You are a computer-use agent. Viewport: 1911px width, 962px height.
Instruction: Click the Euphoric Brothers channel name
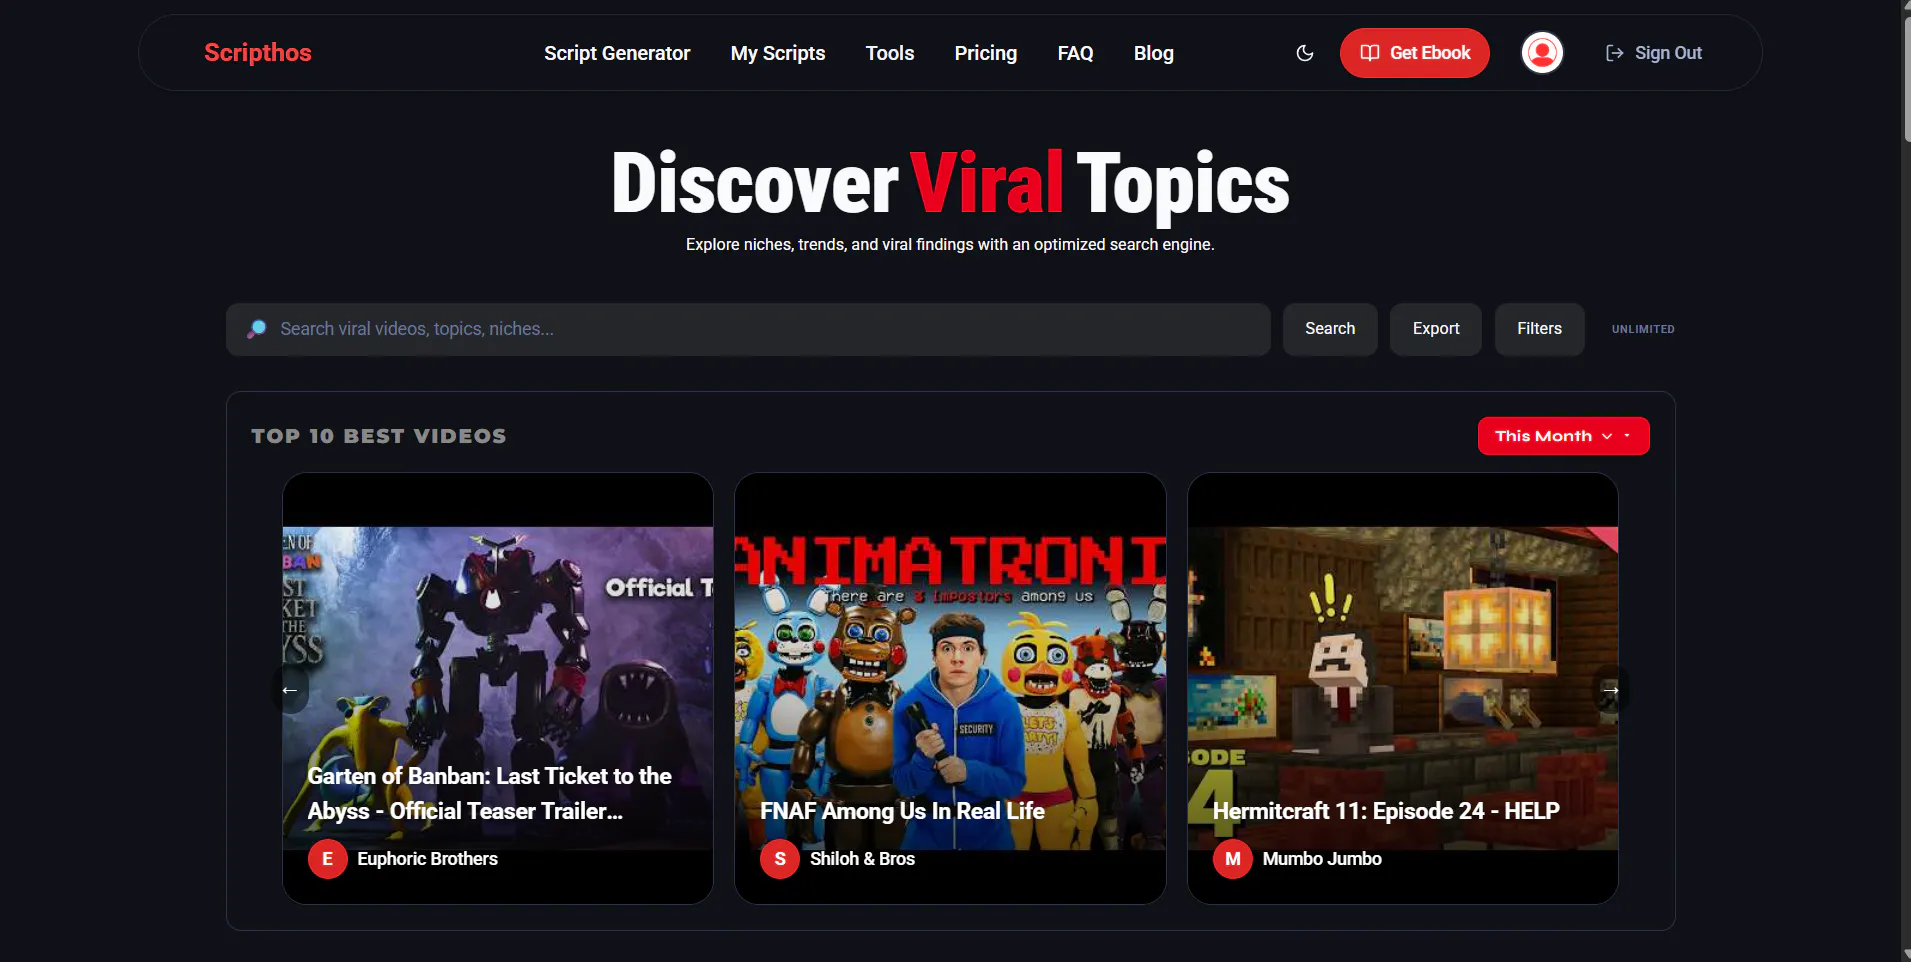[427, 859]
